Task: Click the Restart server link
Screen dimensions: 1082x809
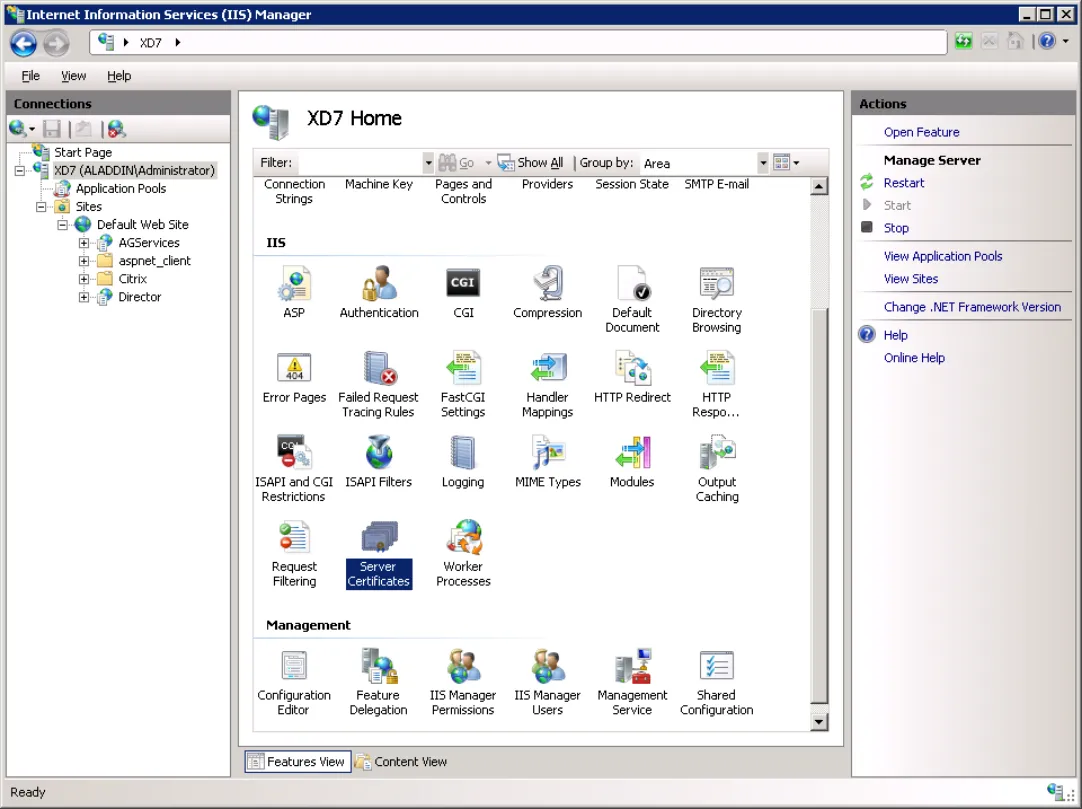Action: pyautogui.click(x=903, y=183)
